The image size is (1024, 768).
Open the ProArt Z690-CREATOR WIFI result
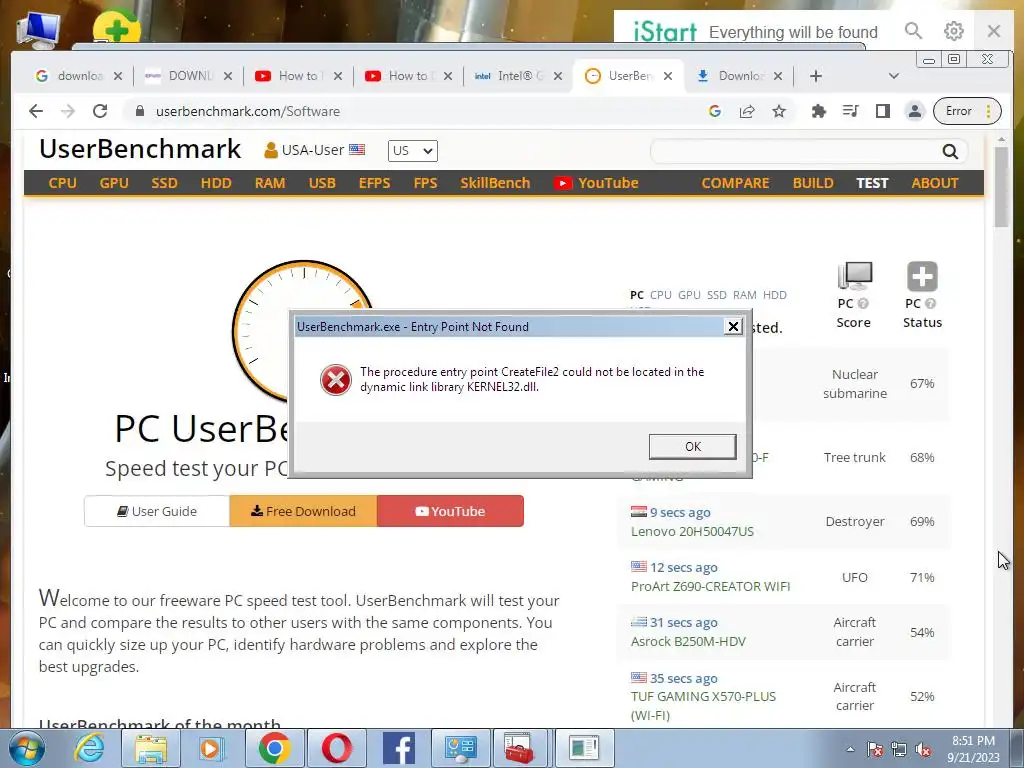(x=710, y=586)
